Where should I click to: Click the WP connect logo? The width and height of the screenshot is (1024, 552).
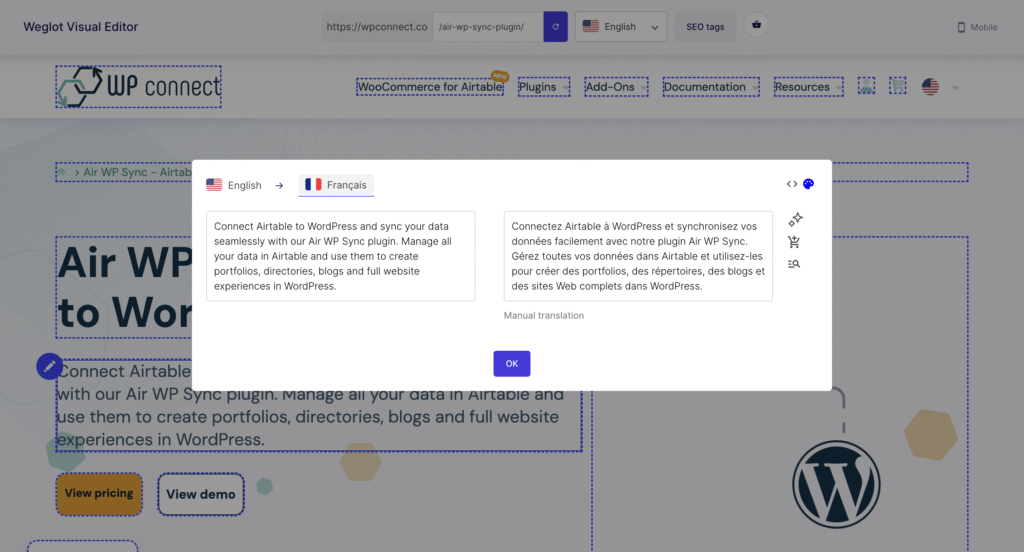138,86
